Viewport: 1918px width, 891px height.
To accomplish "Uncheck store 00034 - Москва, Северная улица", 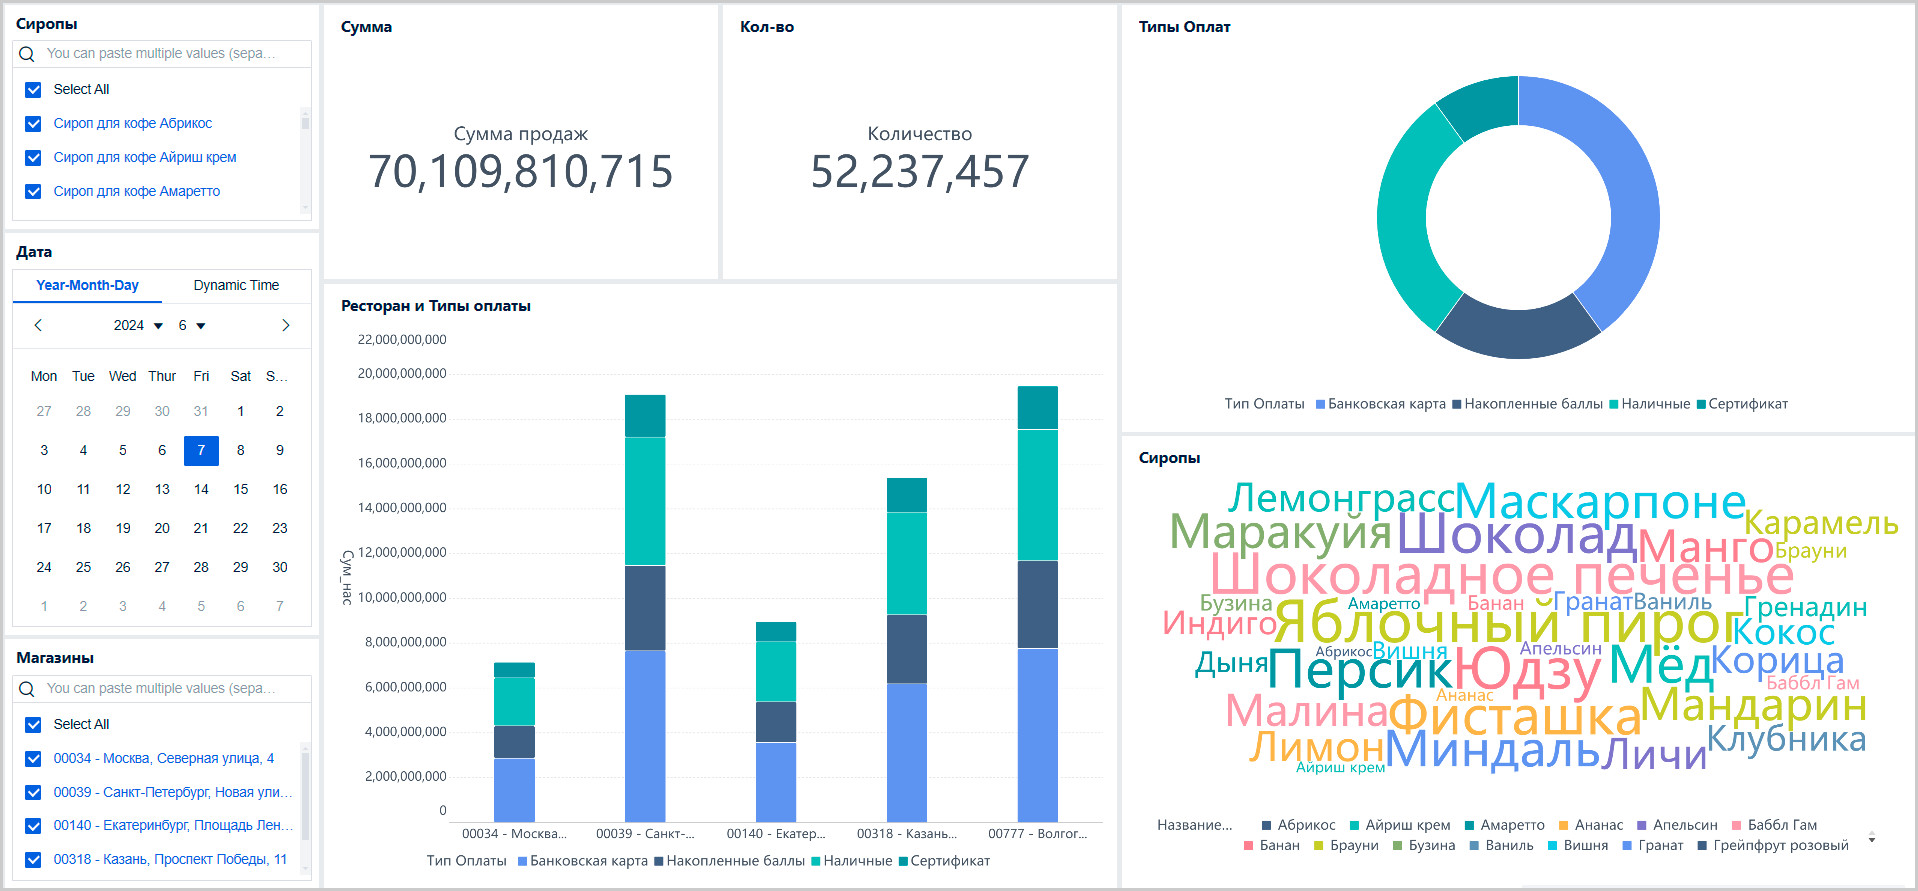I will [33, 759].
